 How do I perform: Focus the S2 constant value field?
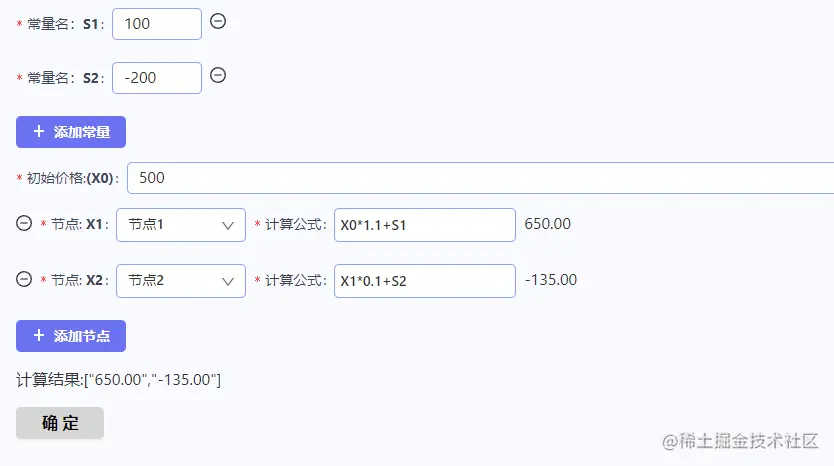coord(157,77)
